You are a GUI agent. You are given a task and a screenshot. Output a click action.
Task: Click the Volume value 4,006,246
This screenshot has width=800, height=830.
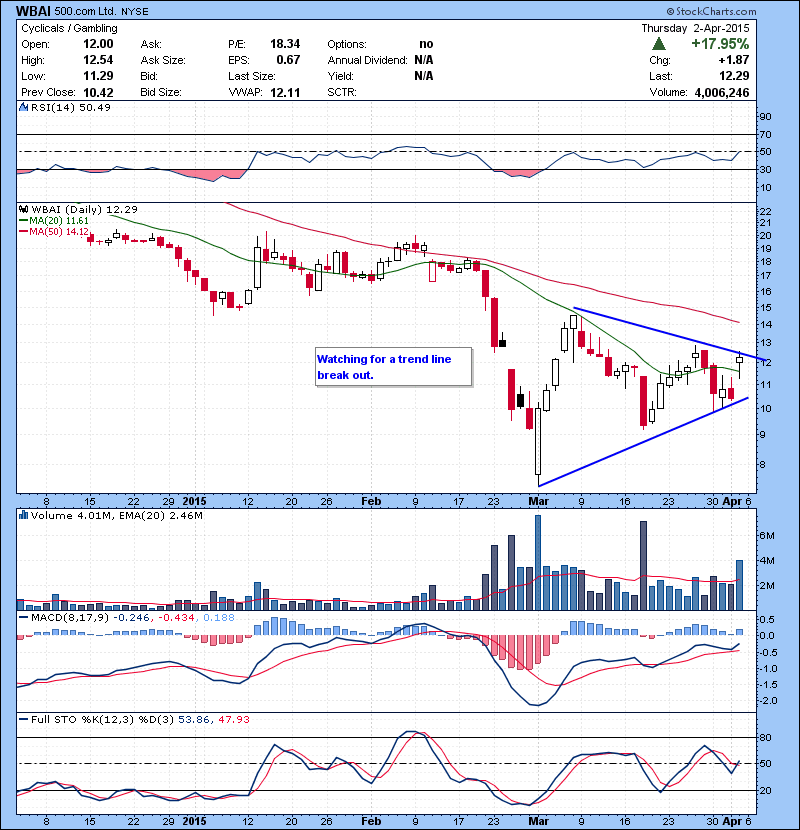coord(722,92)
